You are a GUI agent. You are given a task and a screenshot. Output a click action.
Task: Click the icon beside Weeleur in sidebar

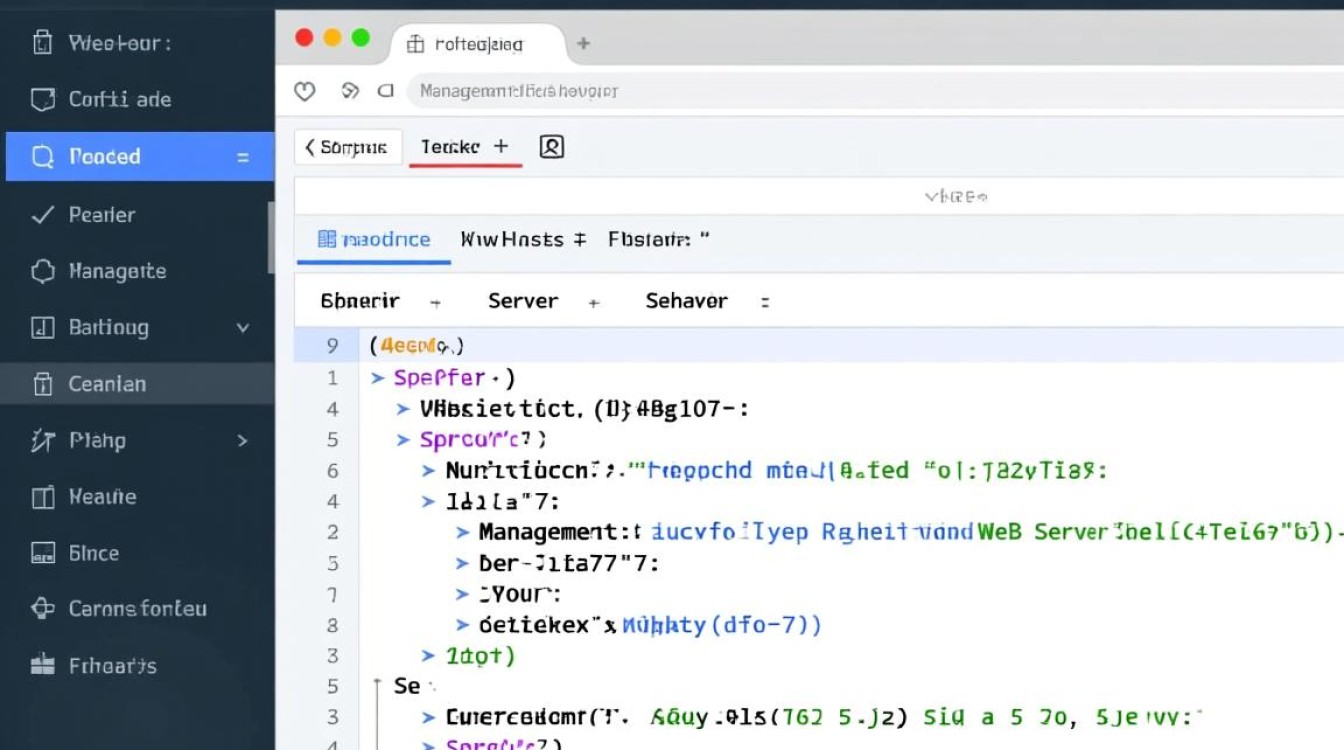[42, 43]
